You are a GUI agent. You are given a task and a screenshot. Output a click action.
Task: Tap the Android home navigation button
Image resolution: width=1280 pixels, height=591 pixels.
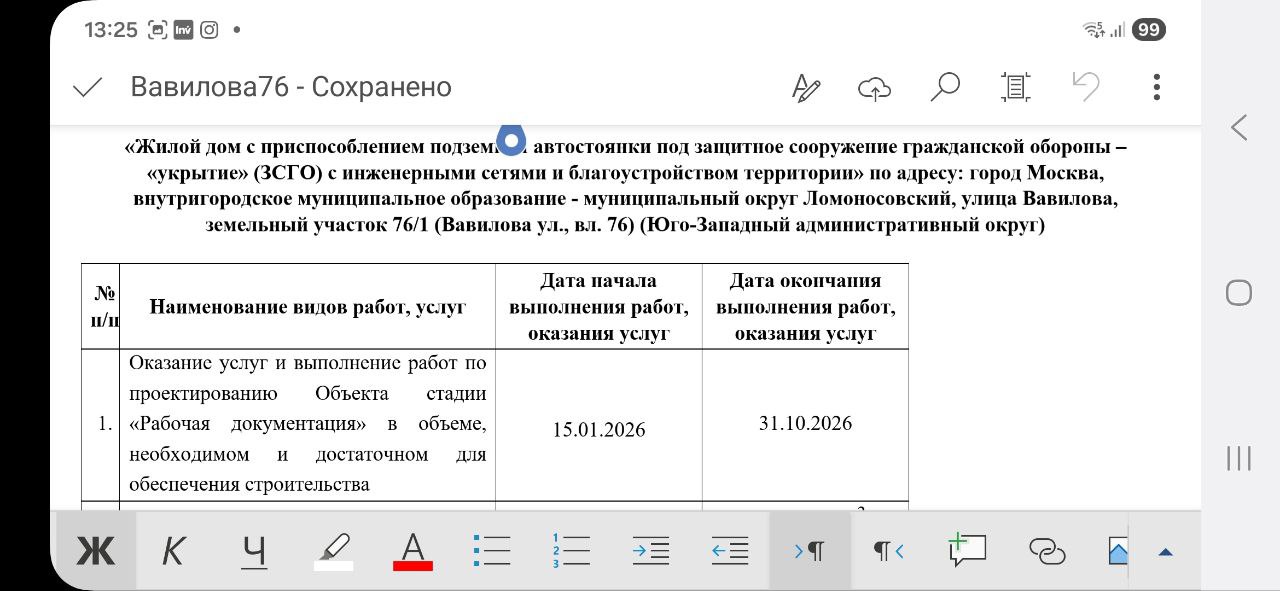click(1239, 293)
